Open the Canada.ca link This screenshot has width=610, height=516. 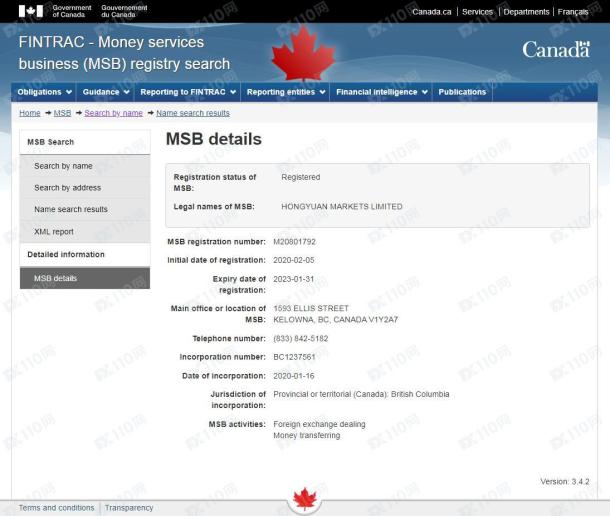tap(432, 12)
